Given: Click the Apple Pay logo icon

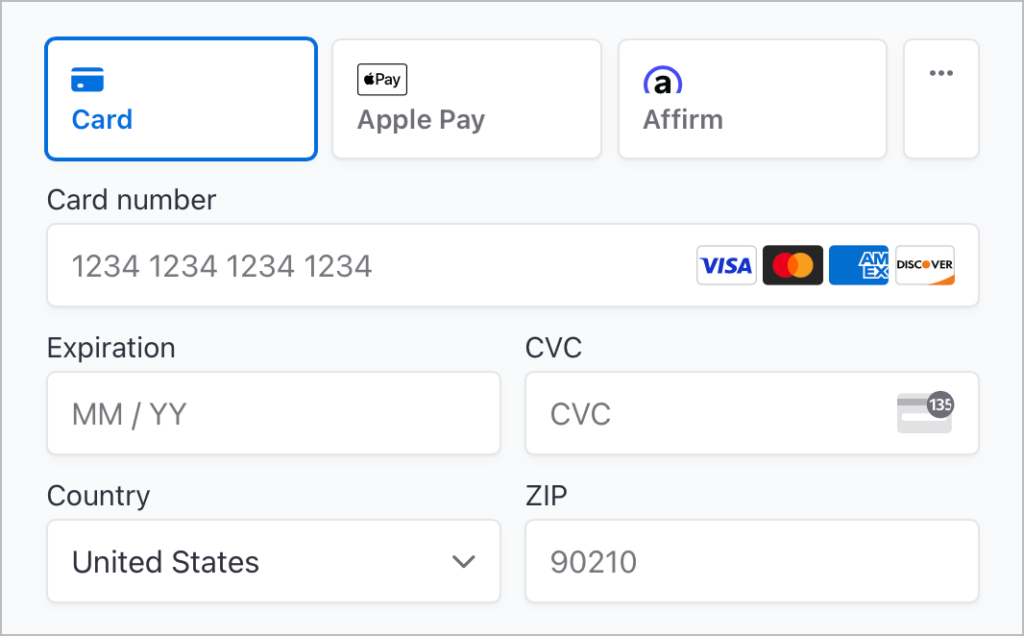Looking at the screenshot, I should coord(382,79).
